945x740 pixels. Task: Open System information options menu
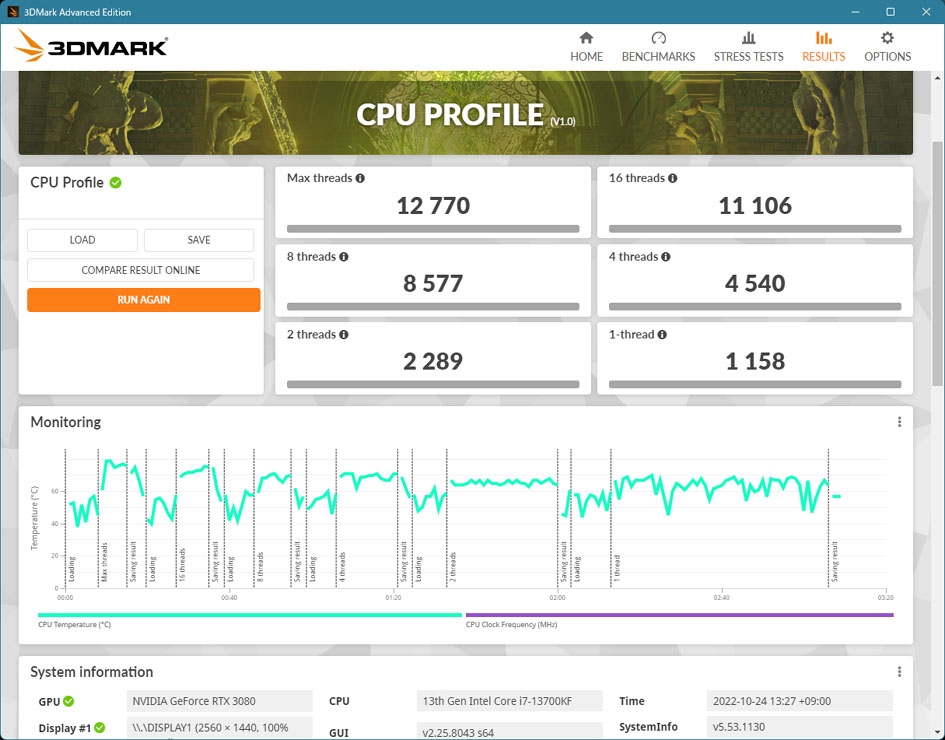[899, 671]
